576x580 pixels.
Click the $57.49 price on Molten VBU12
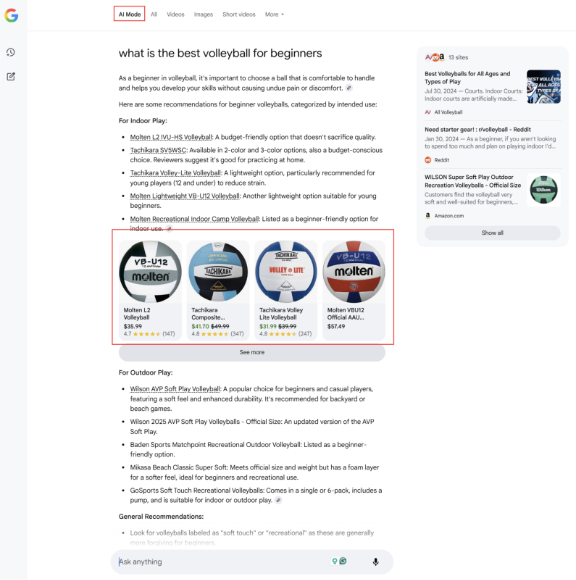click(336, 326)
